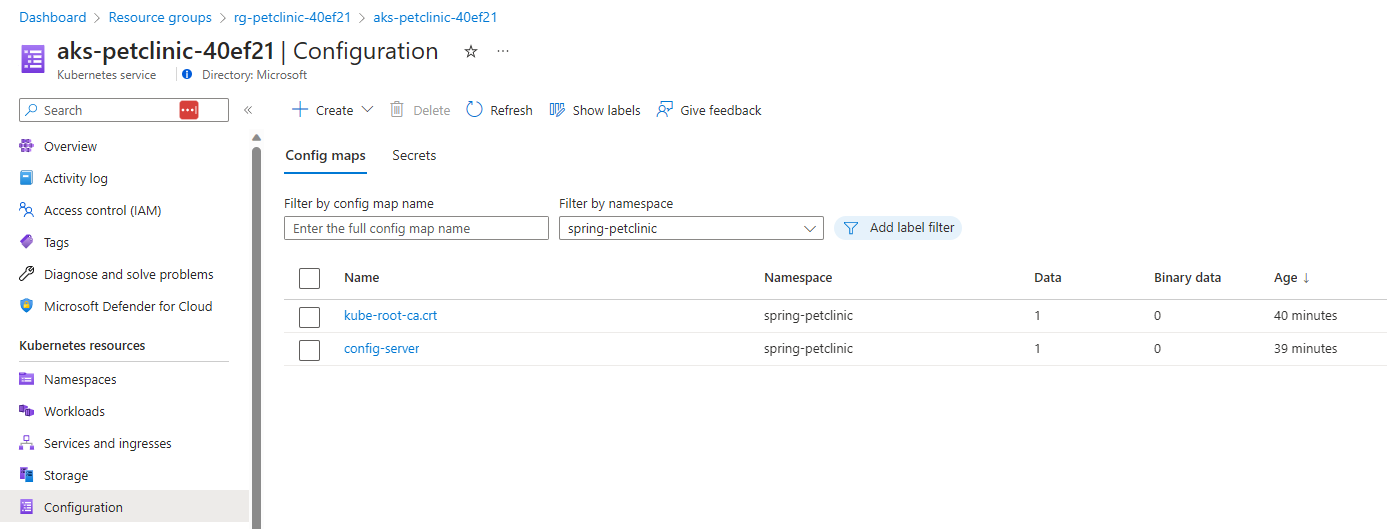Expand the Create dropdown chevron
The width and height of the screenshot is (1387, 529).
tap(367, 110)
